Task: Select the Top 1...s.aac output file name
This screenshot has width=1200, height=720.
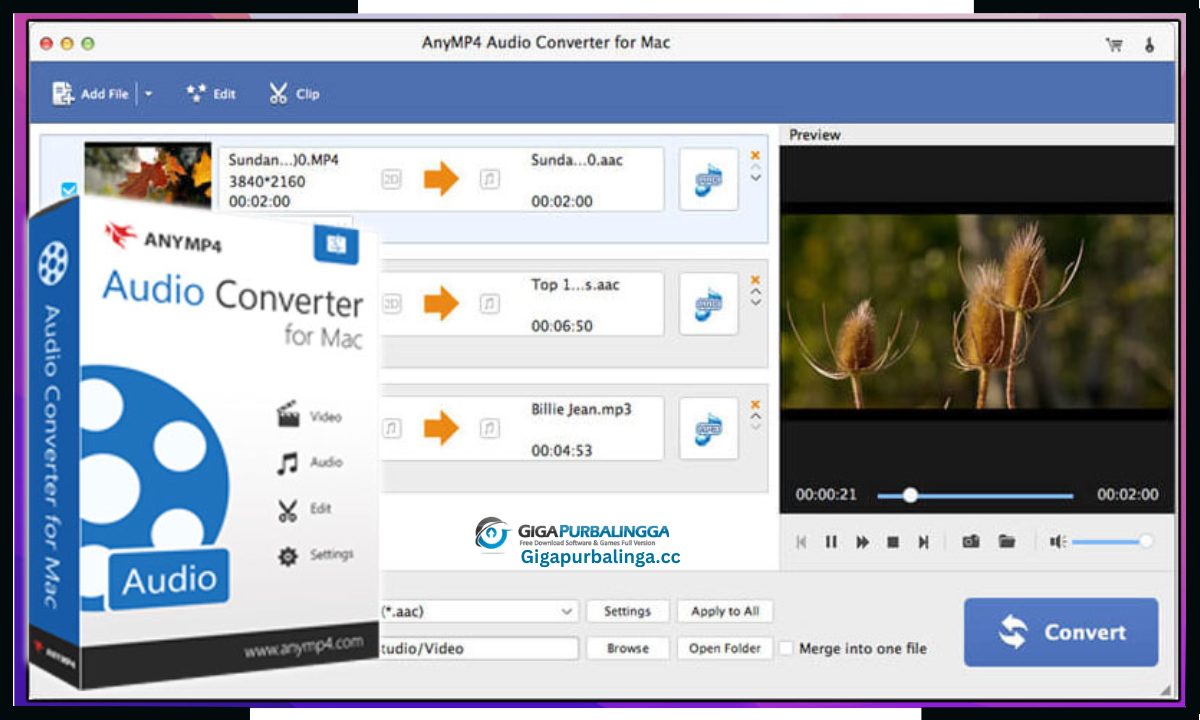Action: [575, 285]
